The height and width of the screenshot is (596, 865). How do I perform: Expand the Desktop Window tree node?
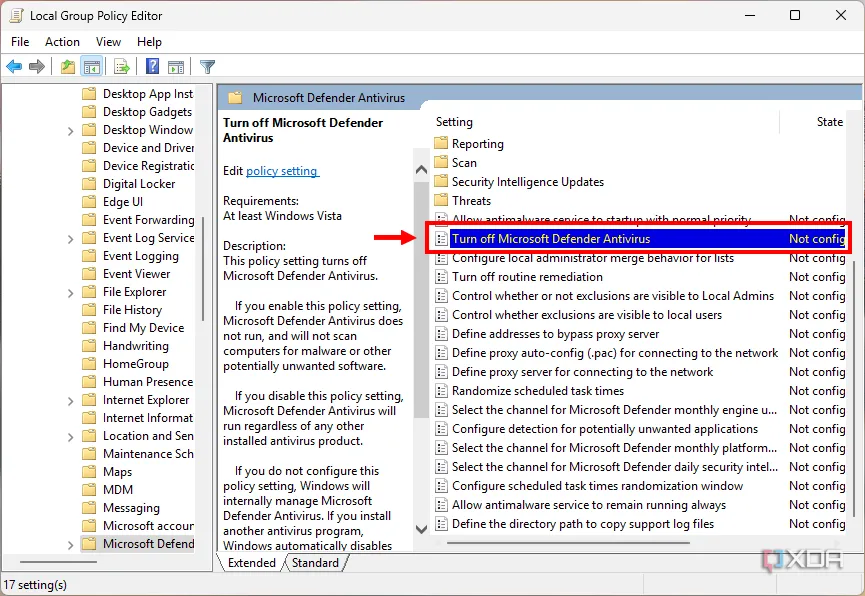coord(70,131)
